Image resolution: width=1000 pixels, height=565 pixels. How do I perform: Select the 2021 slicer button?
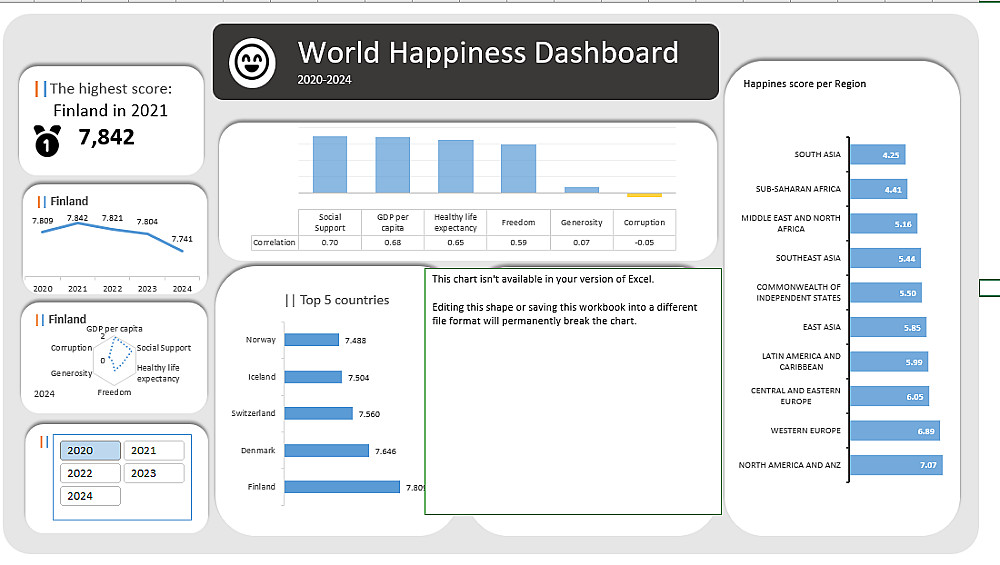click(x=154, y=450)
